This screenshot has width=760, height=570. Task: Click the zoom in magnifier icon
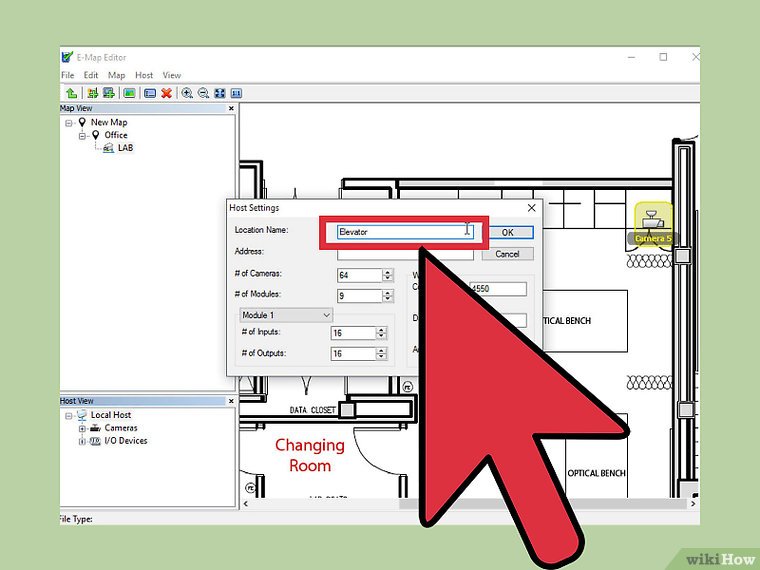[x=187, y=93]
